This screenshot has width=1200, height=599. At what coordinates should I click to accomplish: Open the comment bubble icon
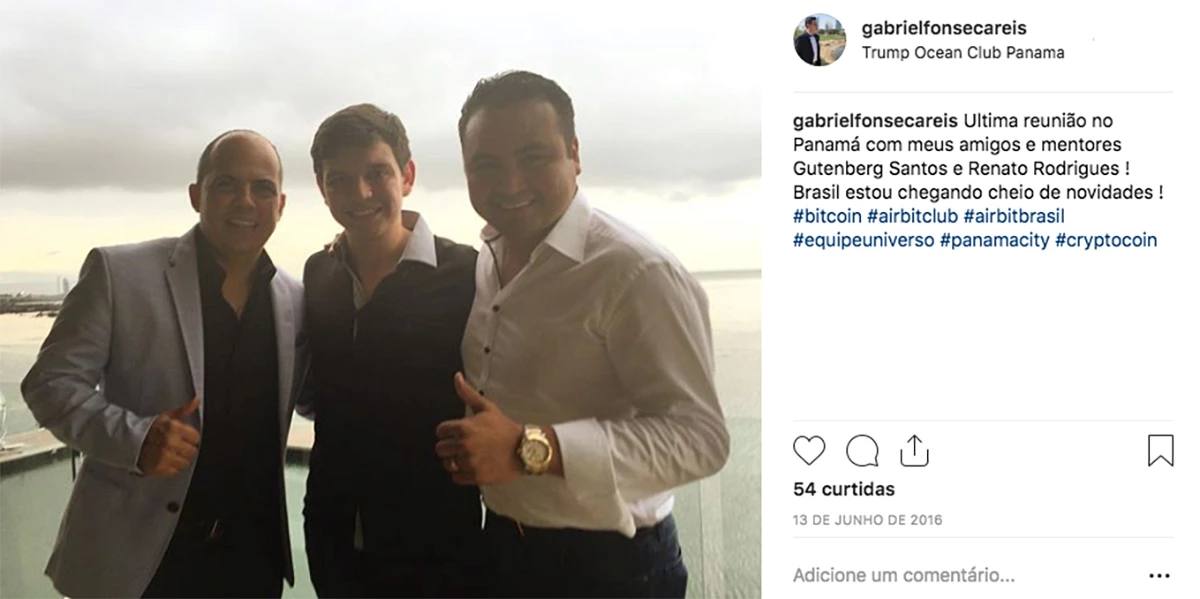[x=862, y=451]
